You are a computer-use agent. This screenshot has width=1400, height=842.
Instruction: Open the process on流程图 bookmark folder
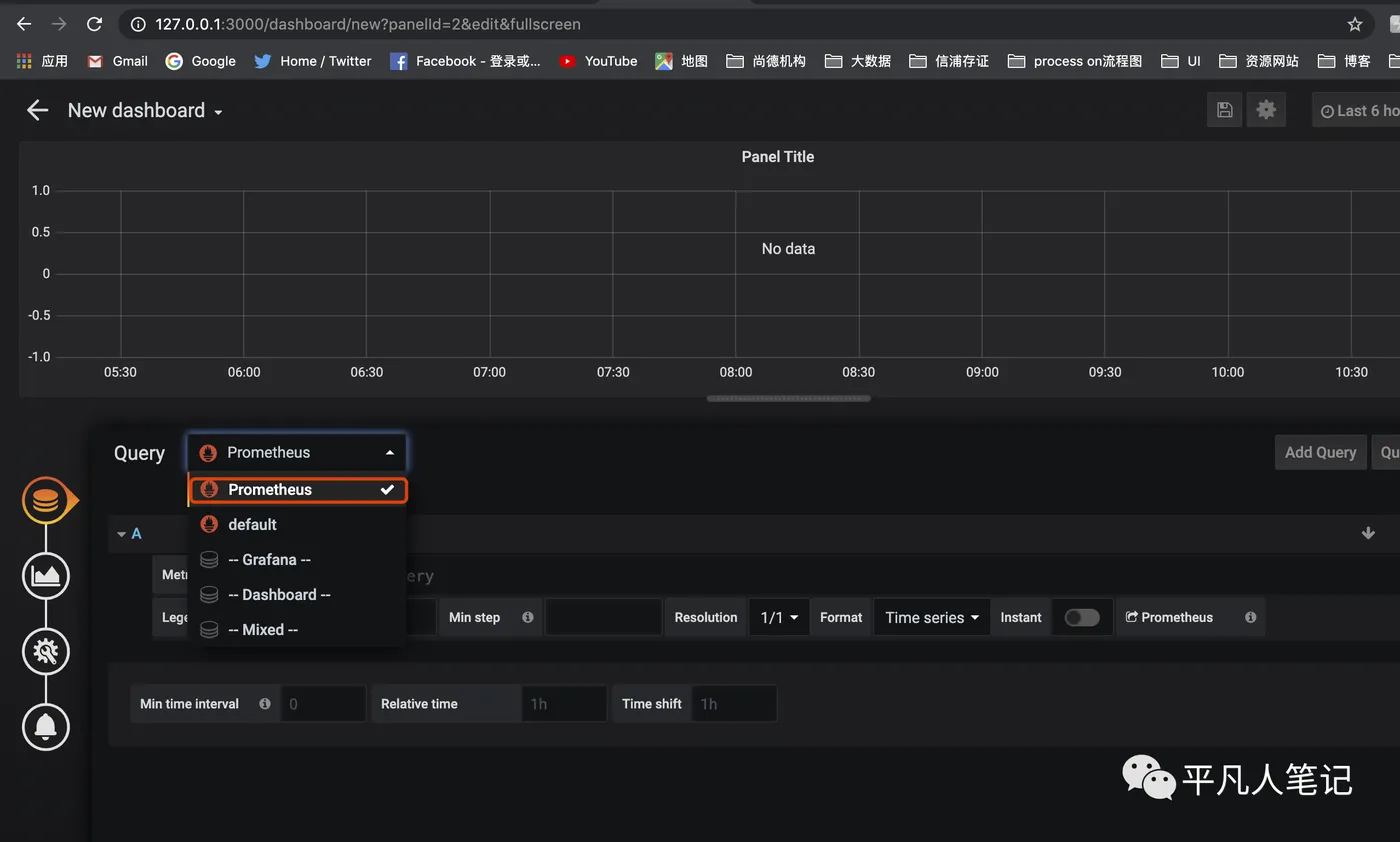point(1075,61)
